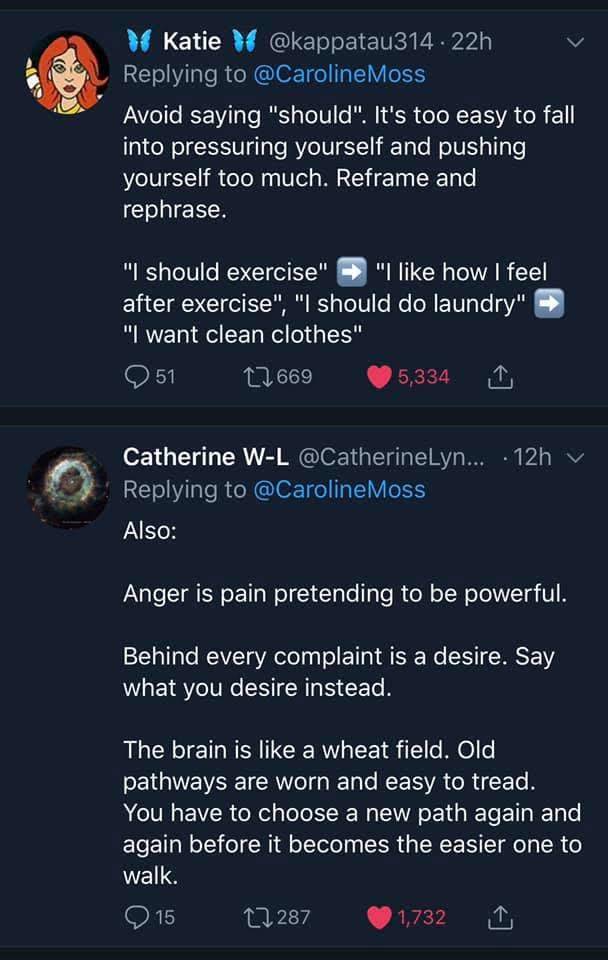Image resolution: width=608 pixels, height=960 pixels.
Task: Open tweet text starting "Anger is pain"
Action: click(x=345, y=593)
